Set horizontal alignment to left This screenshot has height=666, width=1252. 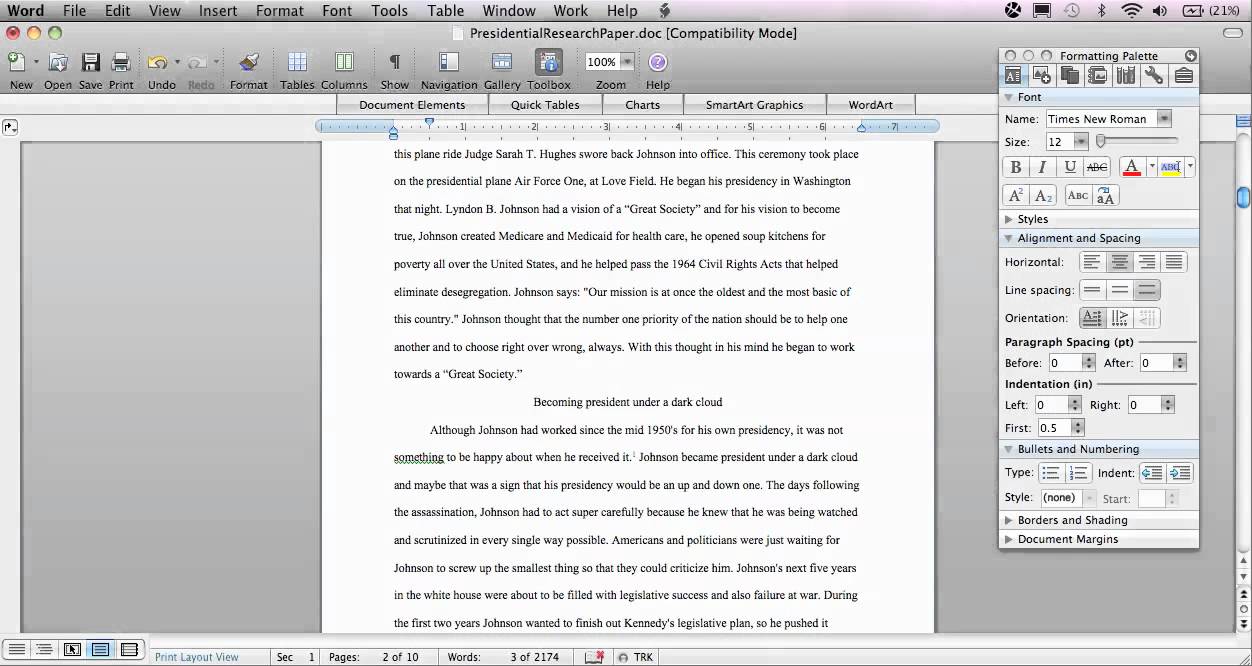(x=1092, y=262)
